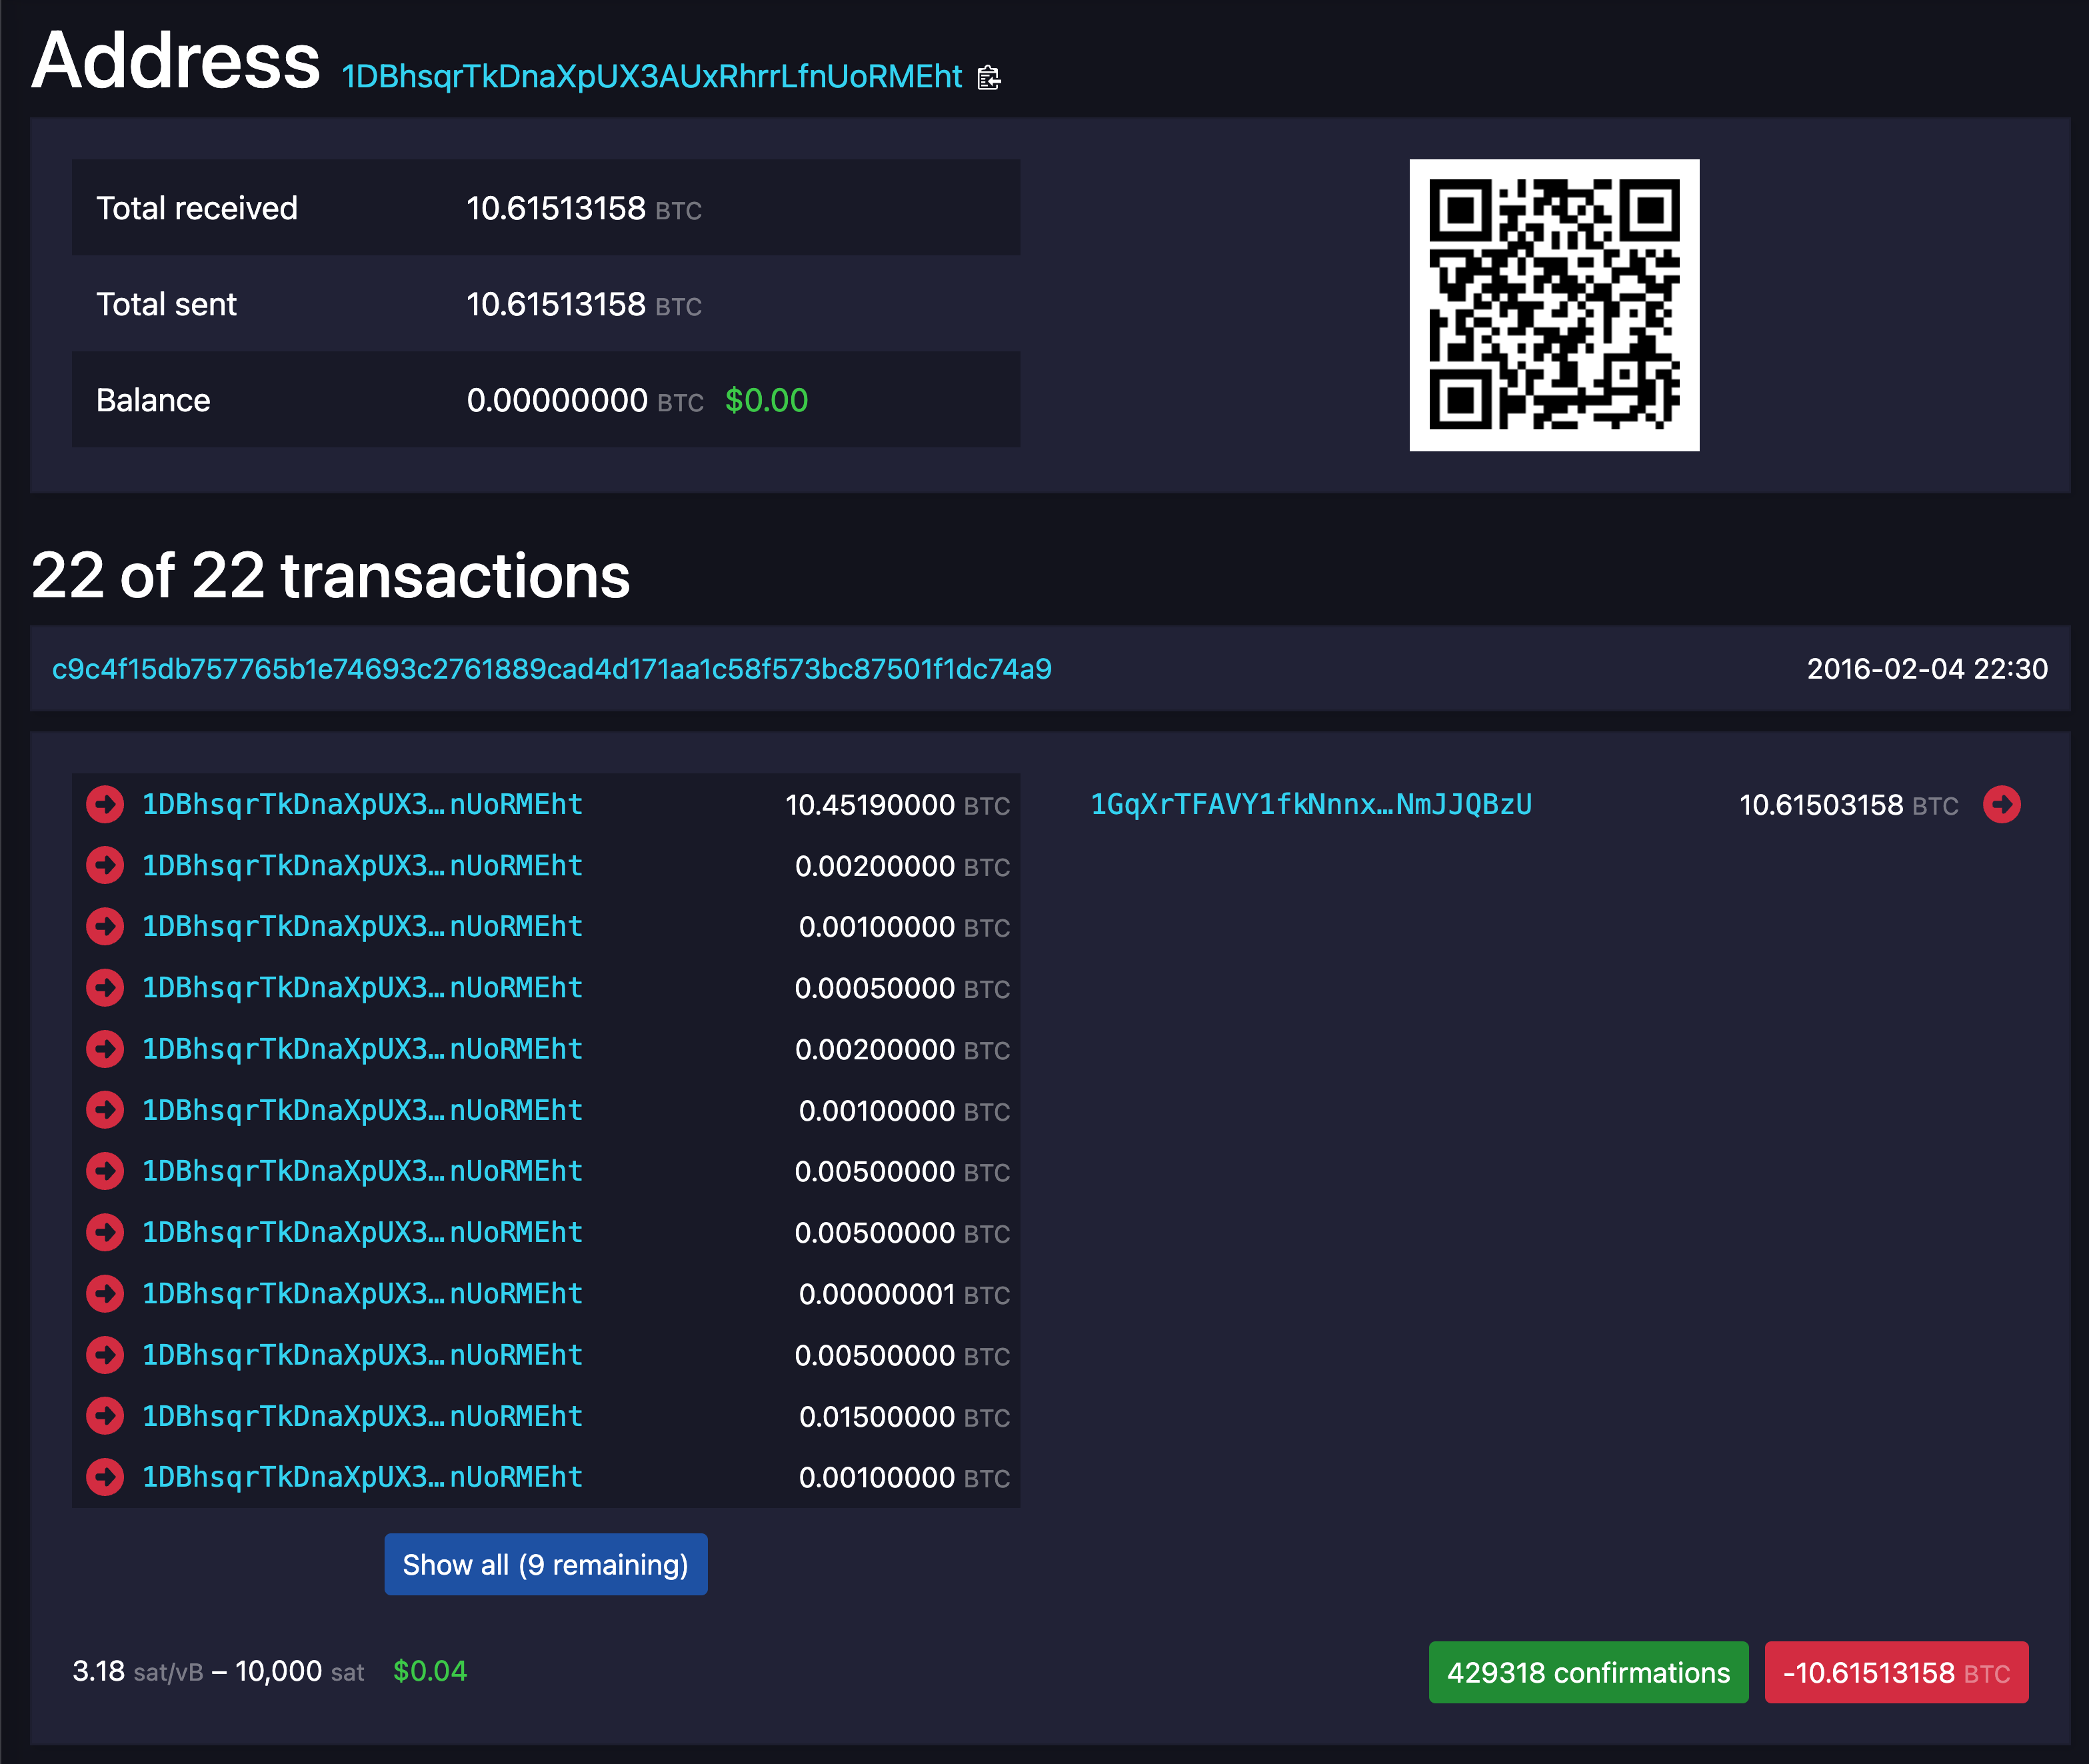This screenshot has width=2089, height=1764.
Task: Click red arrow beside 0.00050000 BTC input
Action: tap(105, 988)
